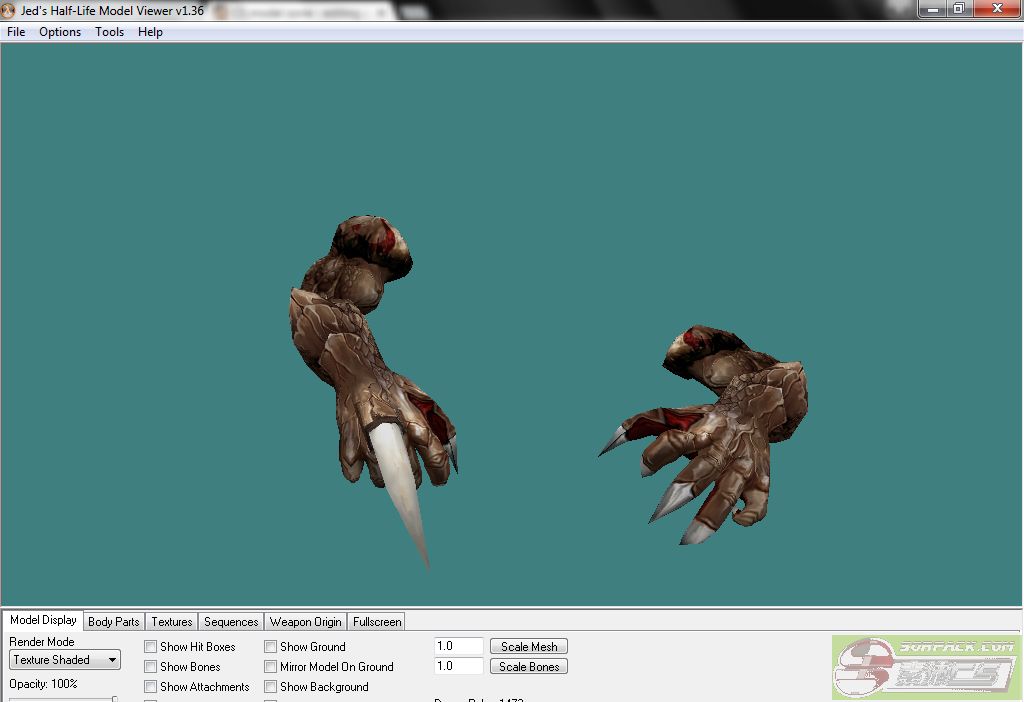Viewport: 1024px width, 702px height.
Task: Go to the Sequences tab
Action: click(x=231, y=622)
